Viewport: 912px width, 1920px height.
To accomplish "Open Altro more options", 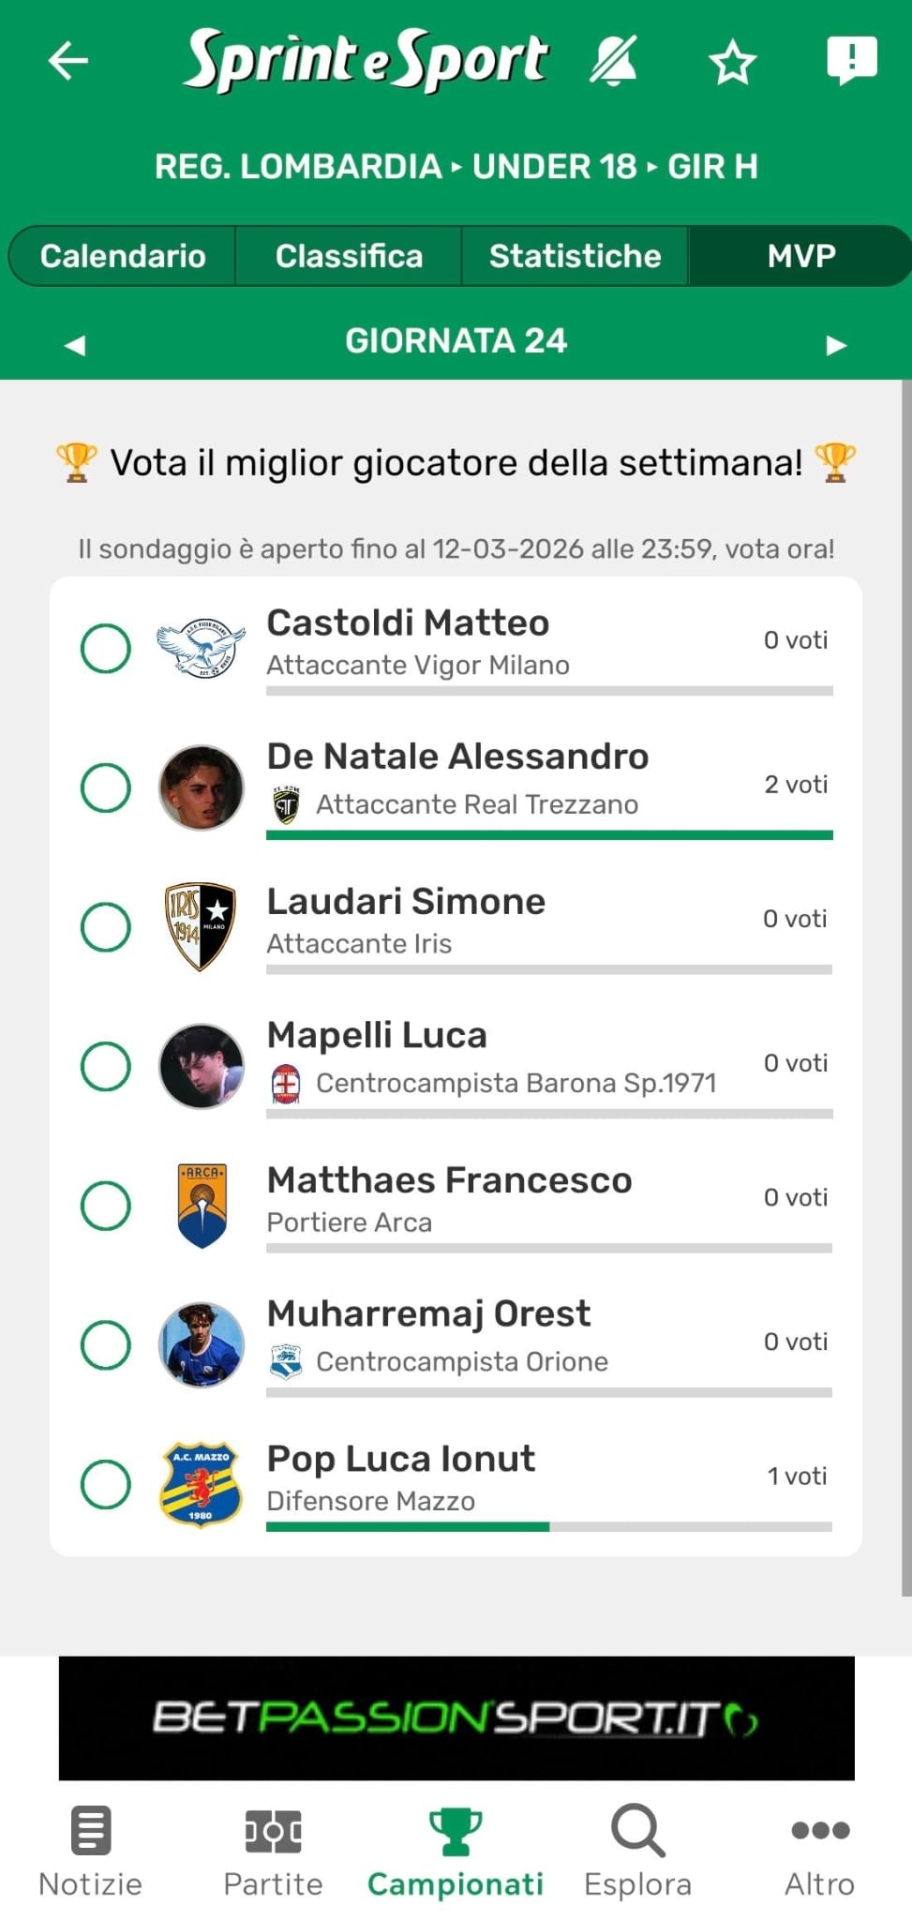I will click(820, 1852).
